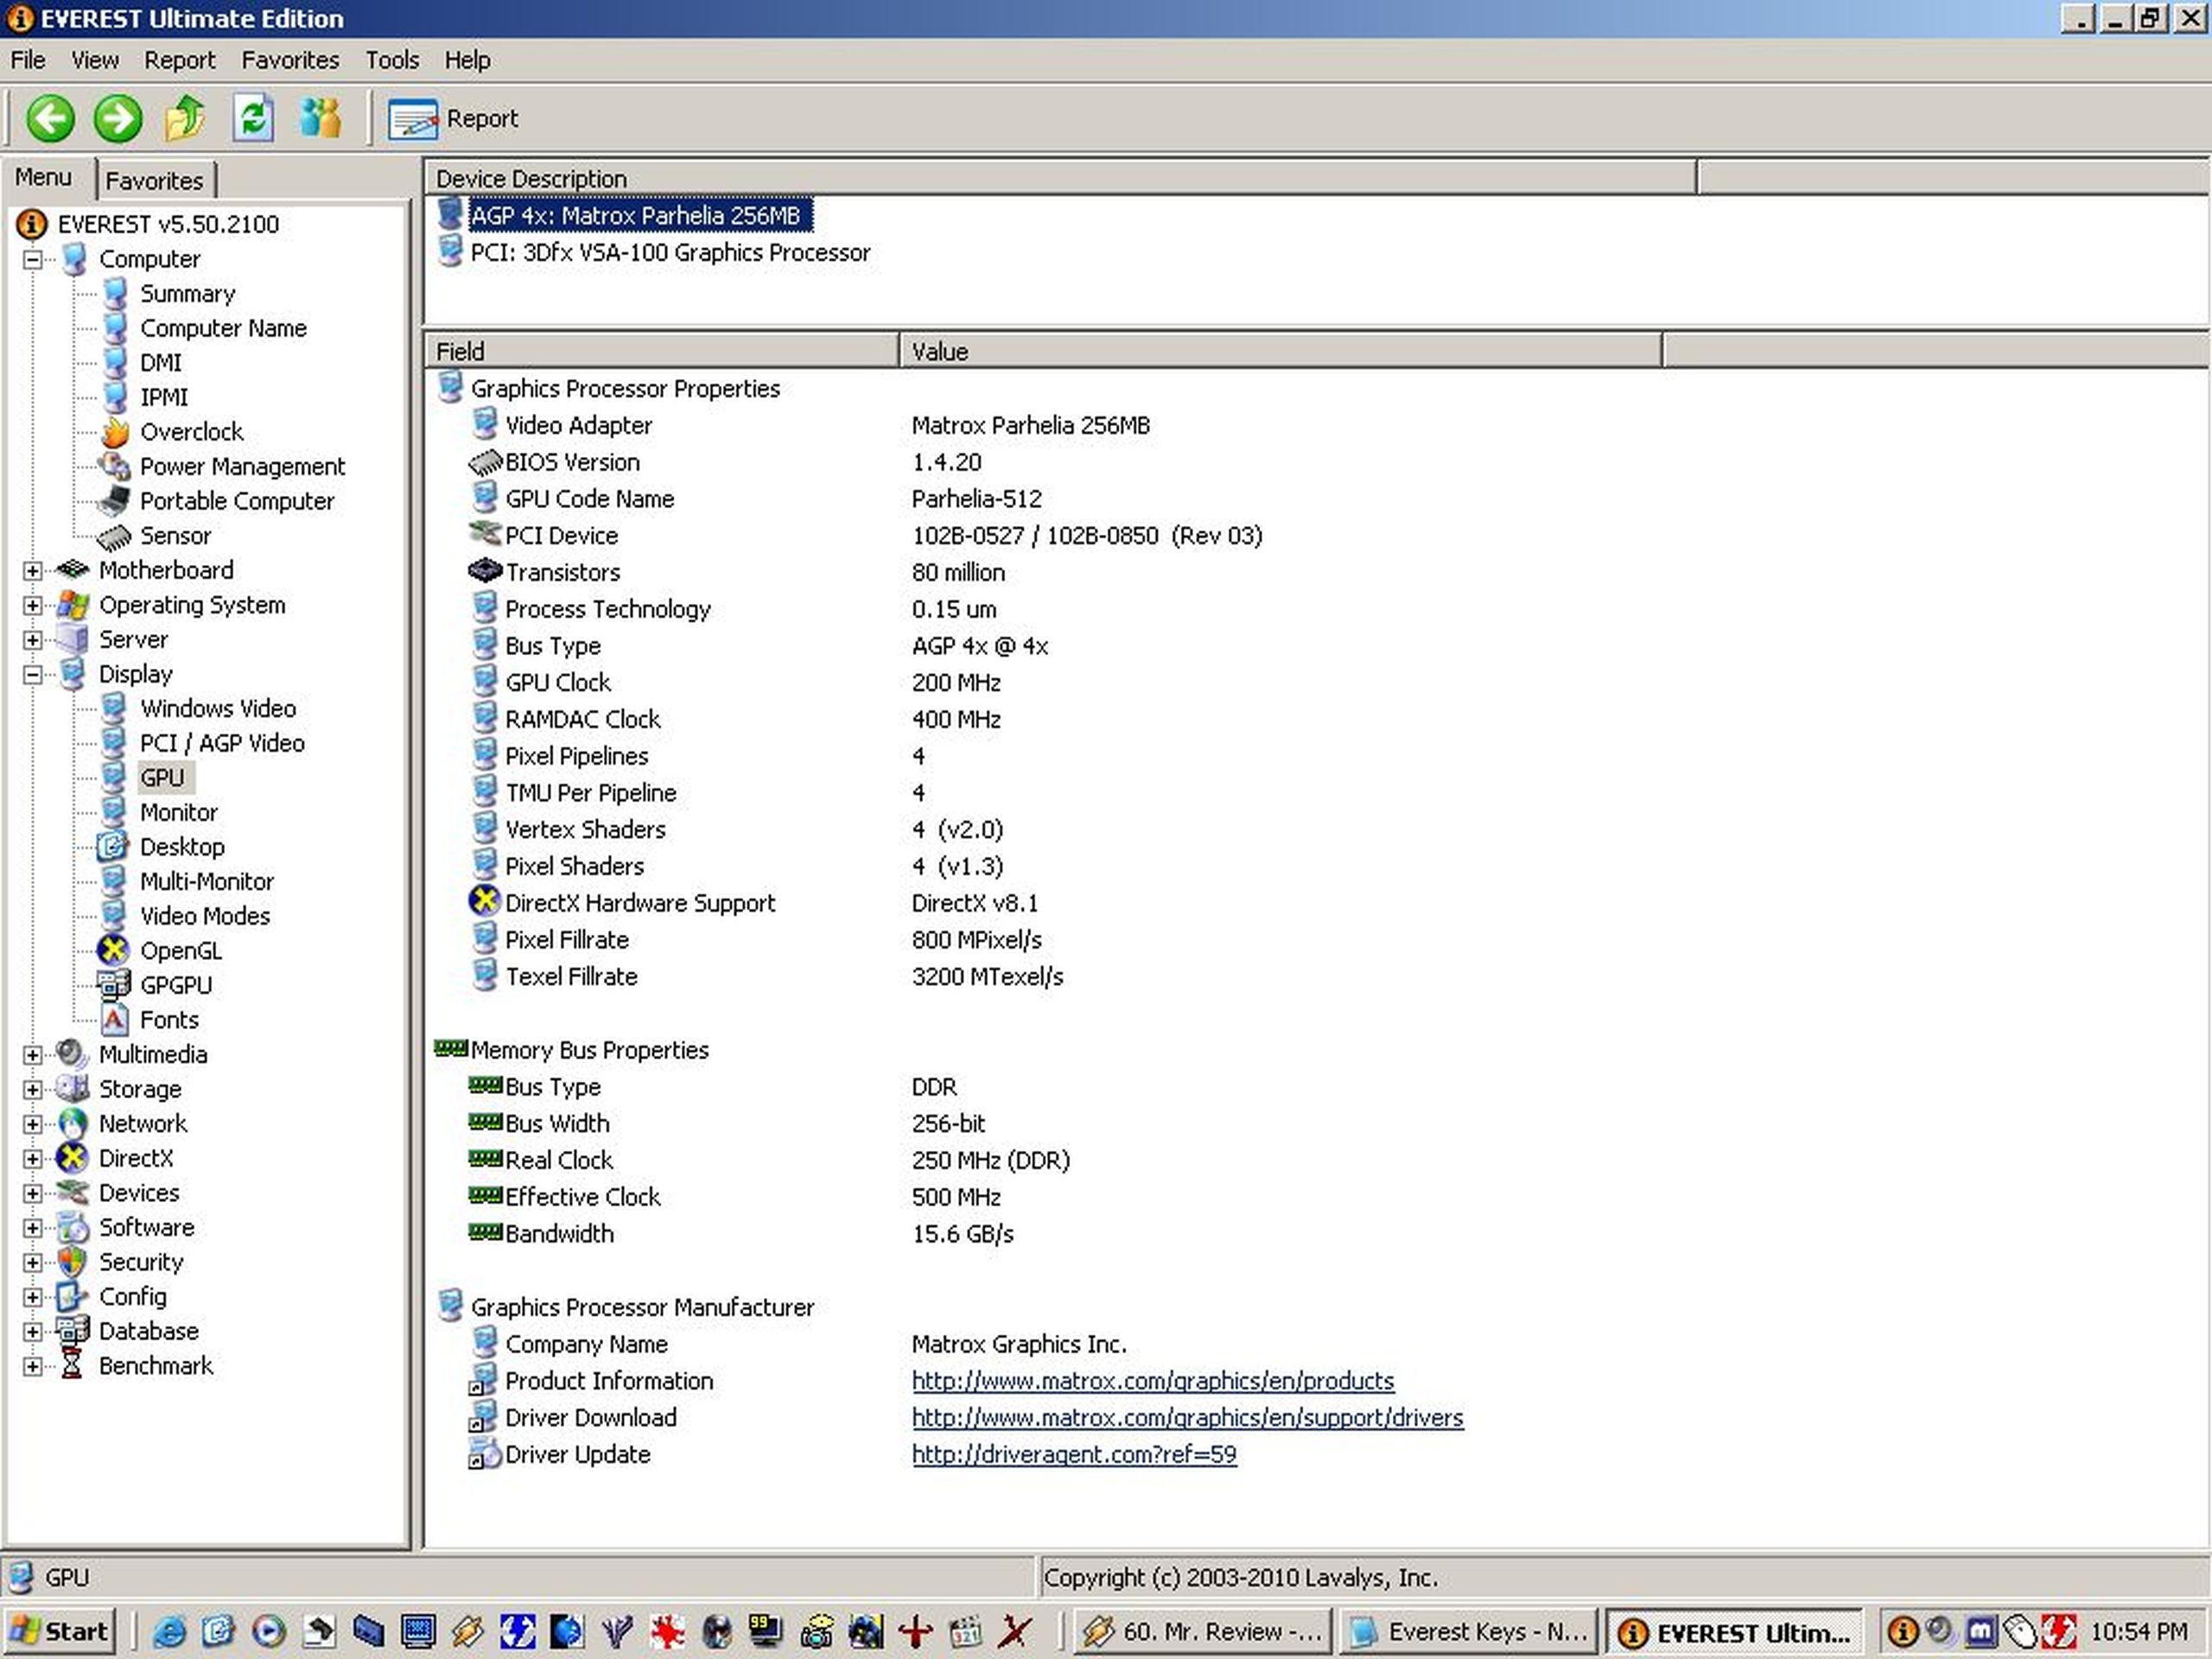
Task: Select Fonts item under Display
Action: coord(169,1020)
